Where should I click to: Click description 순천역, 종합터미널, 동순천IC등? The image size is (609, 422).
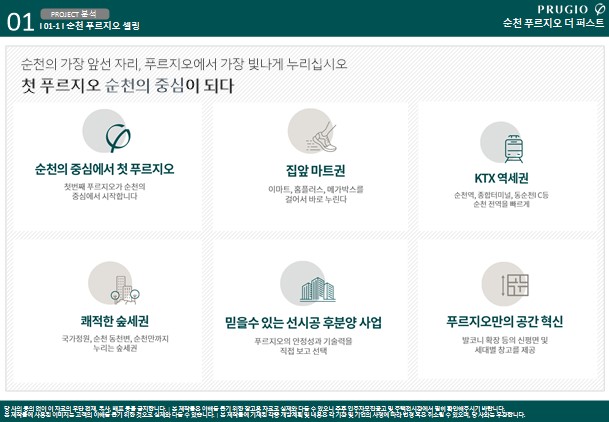pos(501,200)
